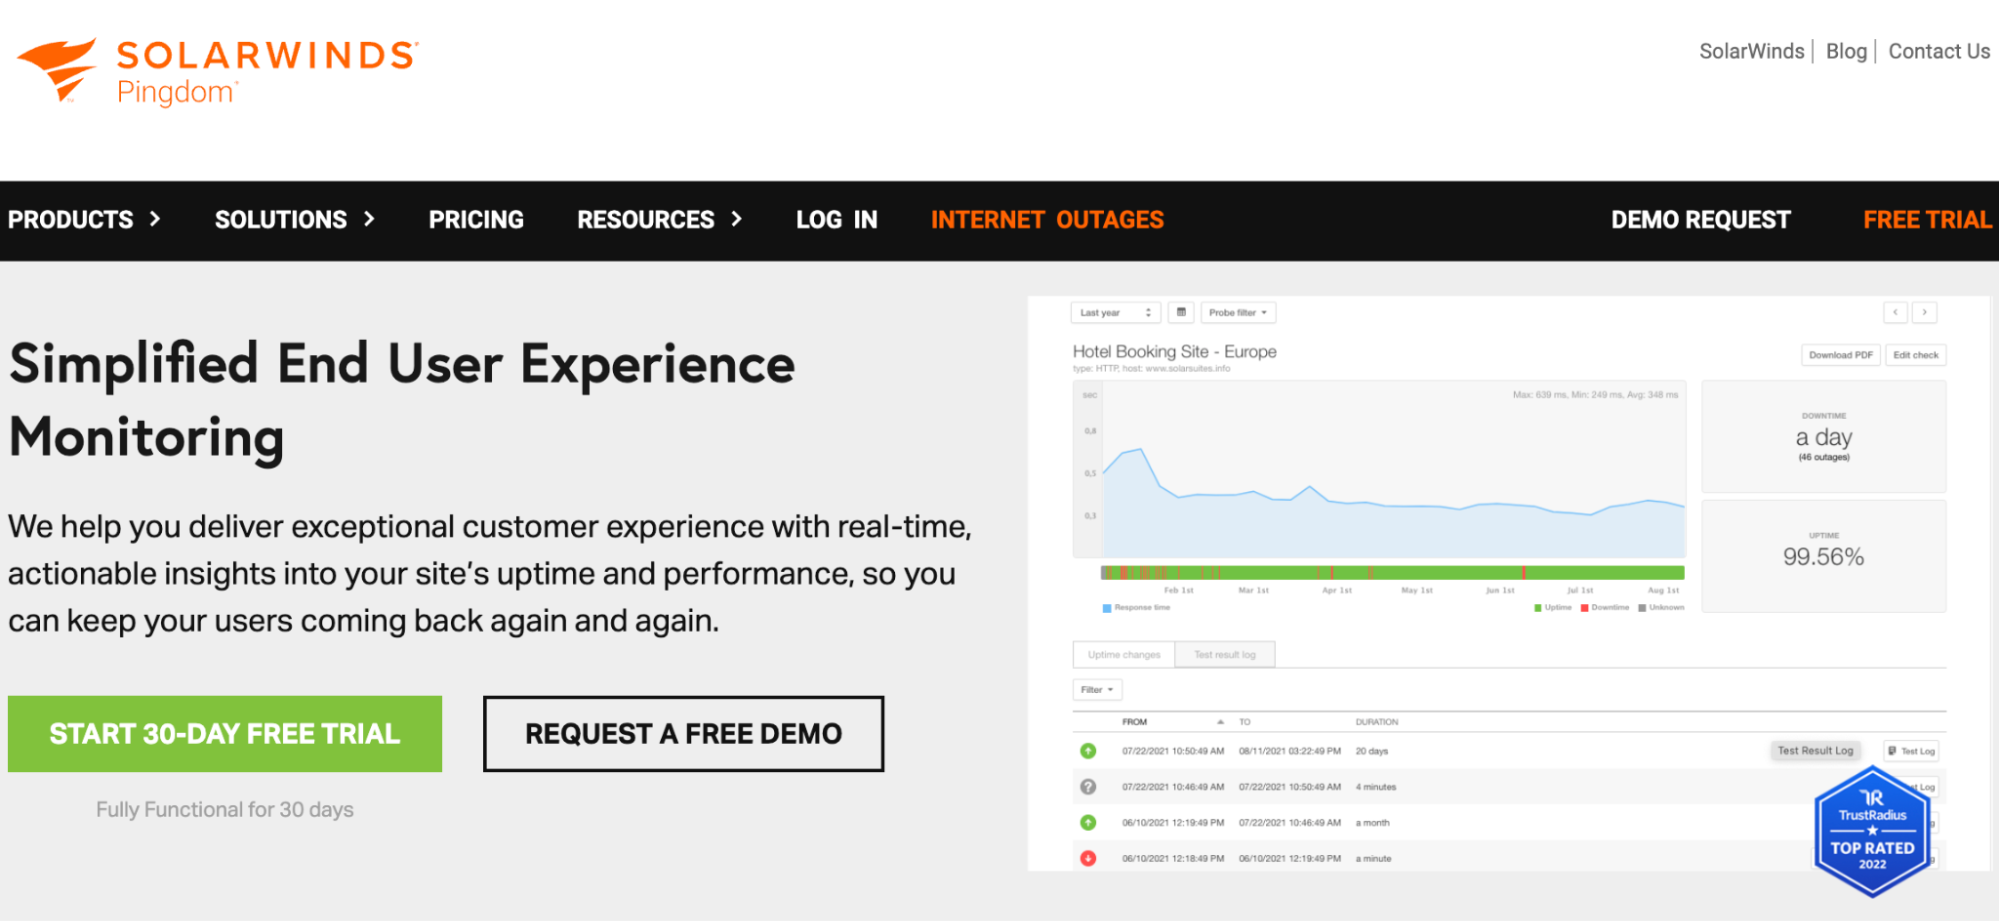This screenshot has width=1999, height=922.
Task: Expand the Products navigation menu
Action: [84, 220]
